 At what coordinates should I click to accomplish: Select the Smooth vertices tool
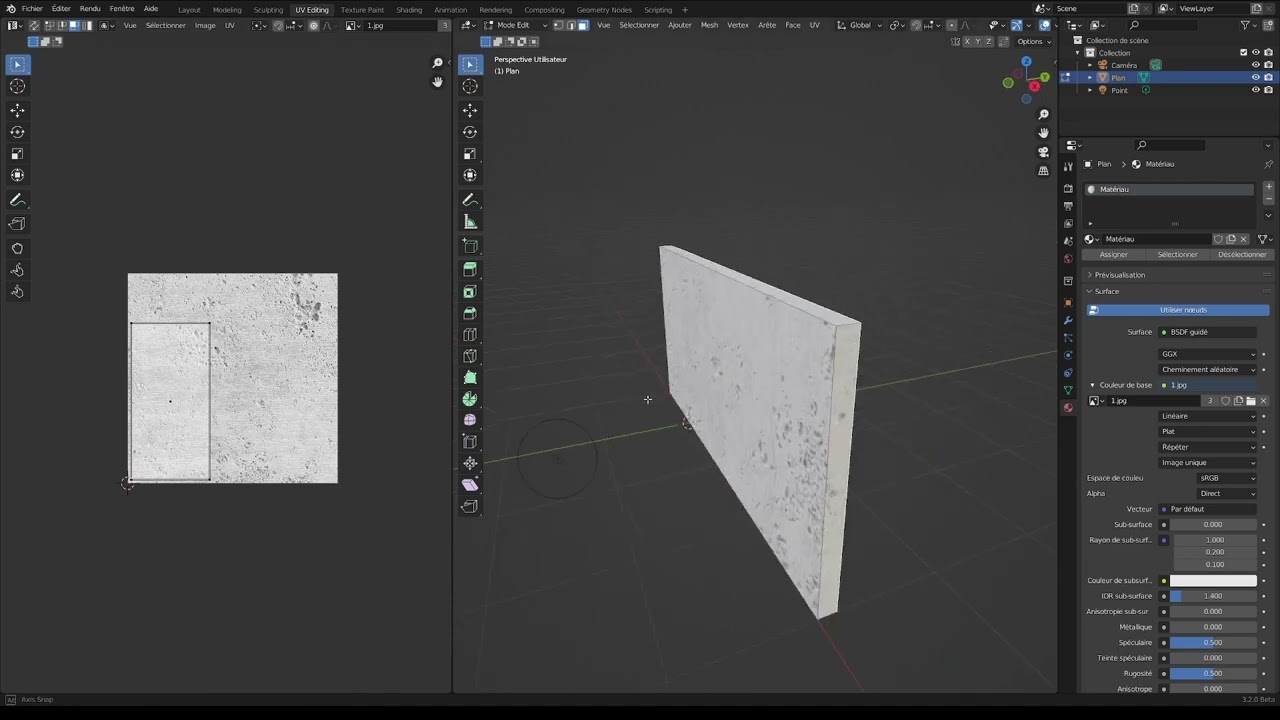pyautogui.click(x=470, y=420)
